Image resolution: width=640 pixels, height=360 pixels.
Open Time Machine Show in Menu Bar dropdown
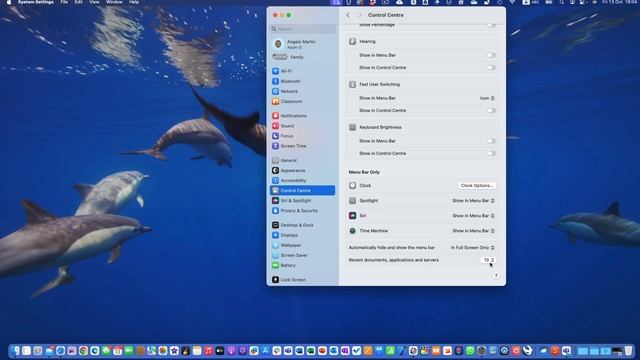pyautogui.click(x=473, y=231)
